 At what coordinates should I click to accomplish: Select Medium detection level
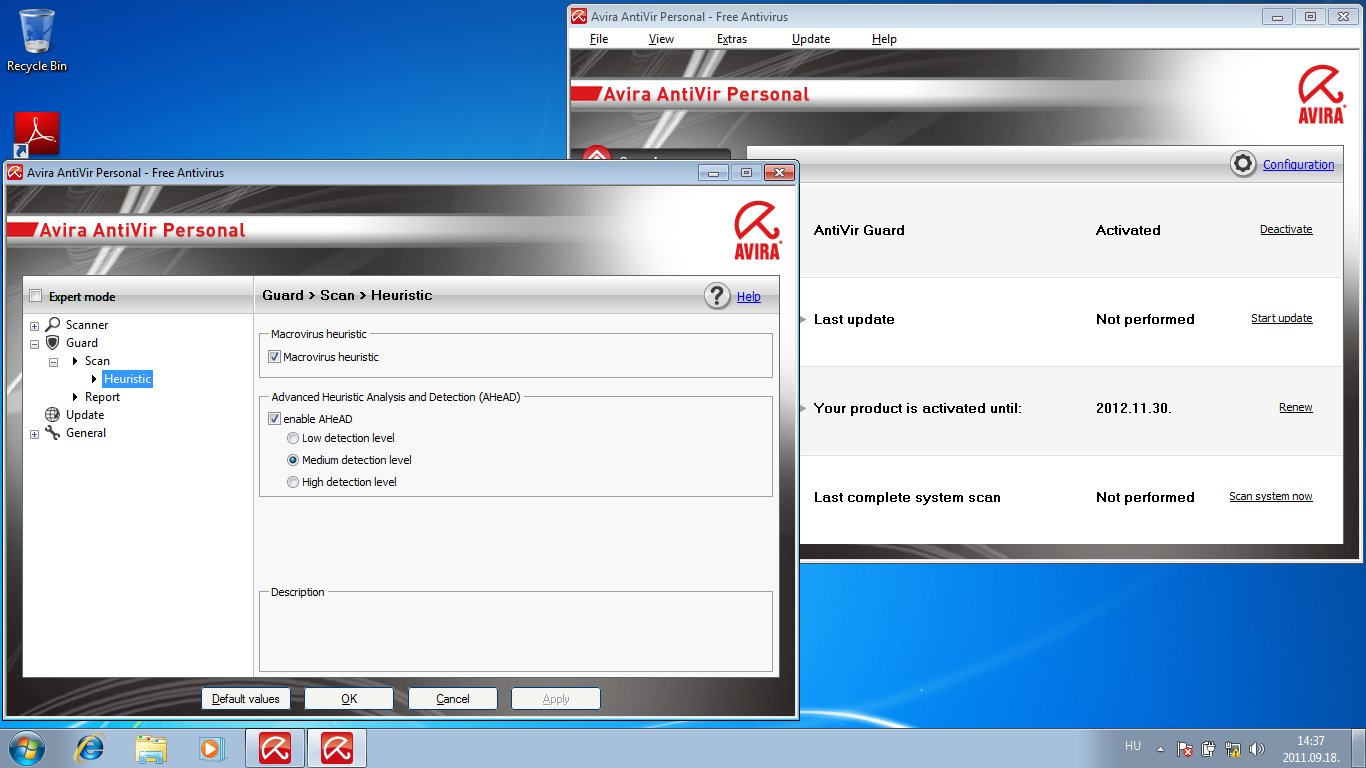pyautogui.click(x=293, y=460)
